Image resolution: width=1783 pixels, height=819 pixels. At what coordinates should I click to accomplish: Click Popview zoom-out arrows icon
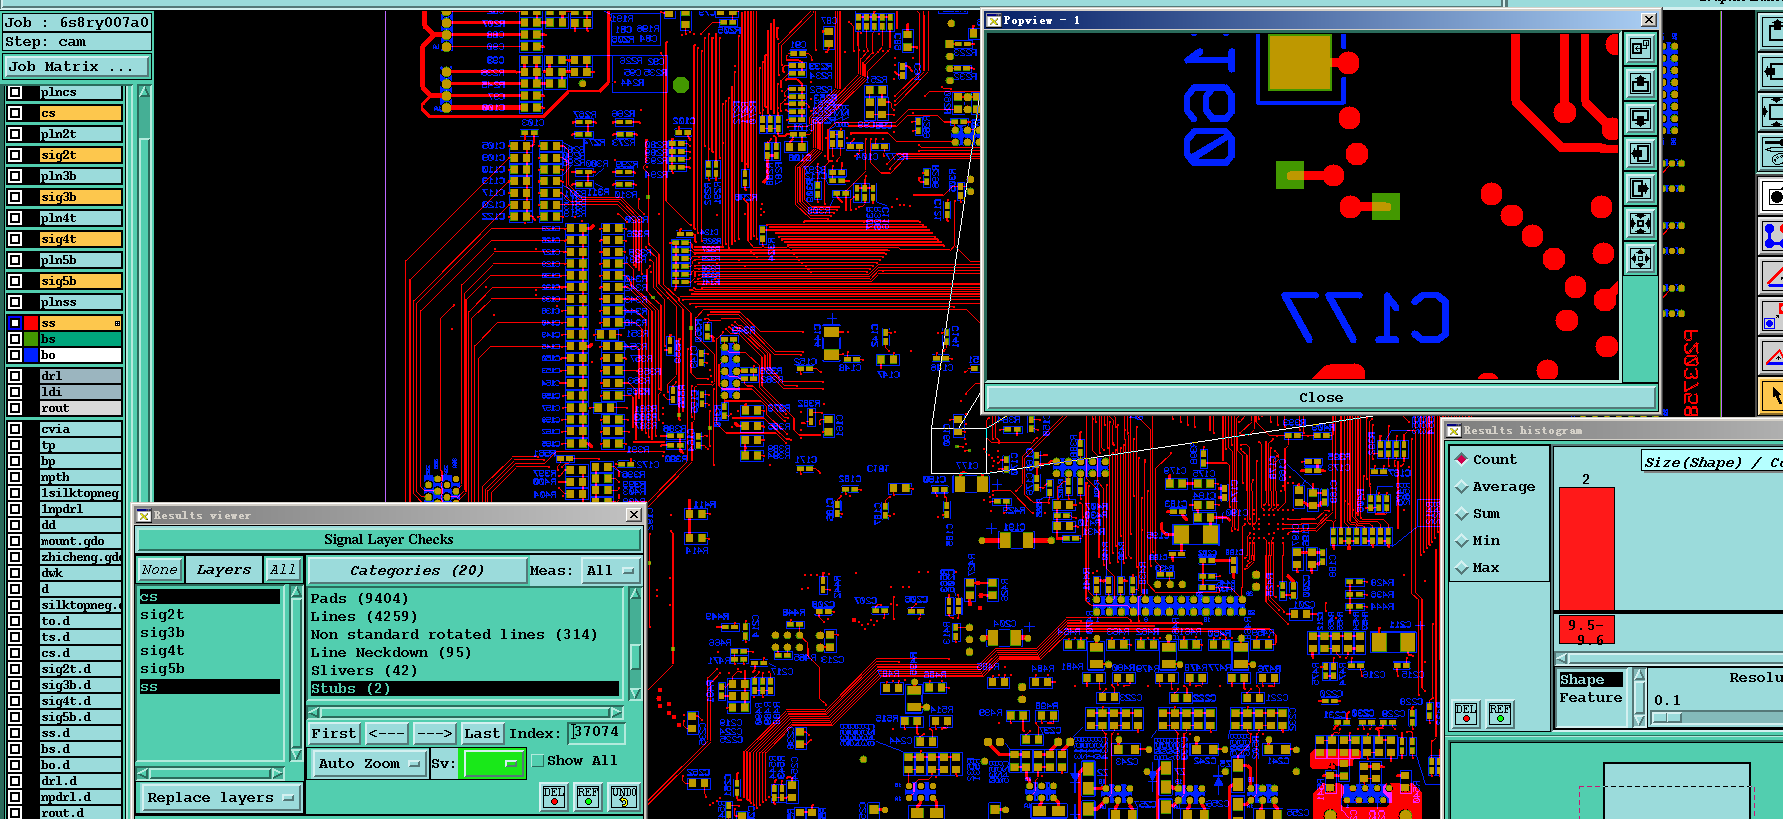click(1640, 258)
